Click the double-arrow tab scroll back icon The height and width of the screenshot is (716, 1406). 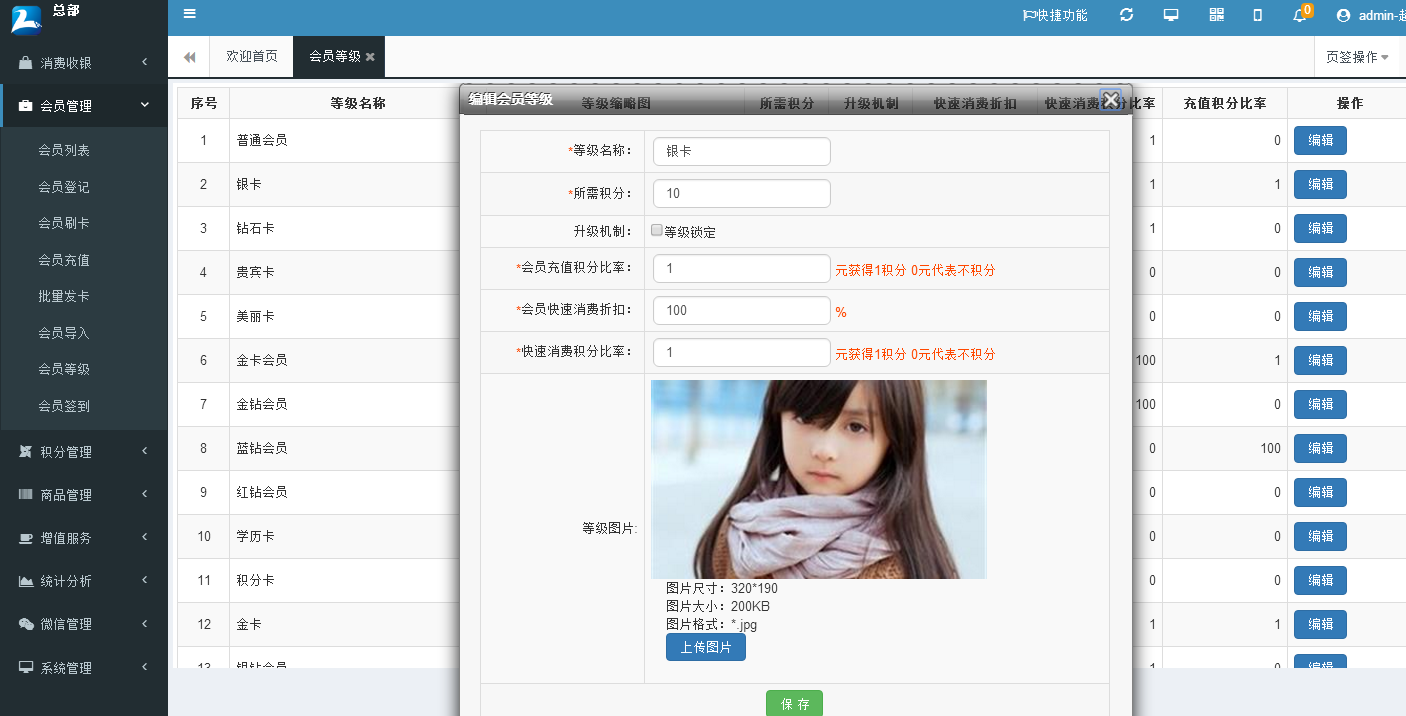[x=189, y=57]
